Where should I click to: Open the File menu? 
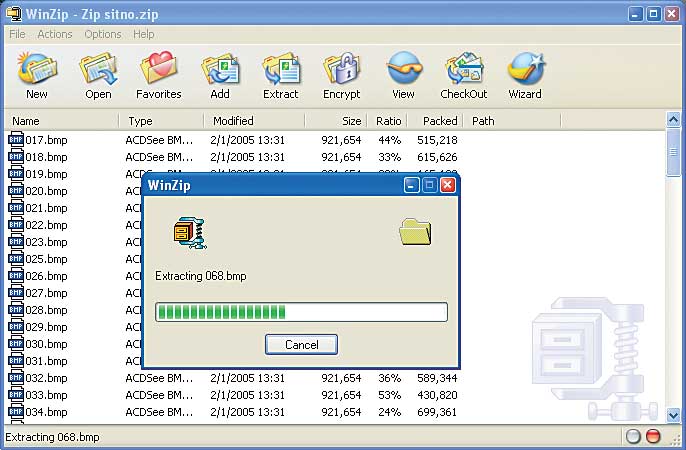(x=17, y=34)
